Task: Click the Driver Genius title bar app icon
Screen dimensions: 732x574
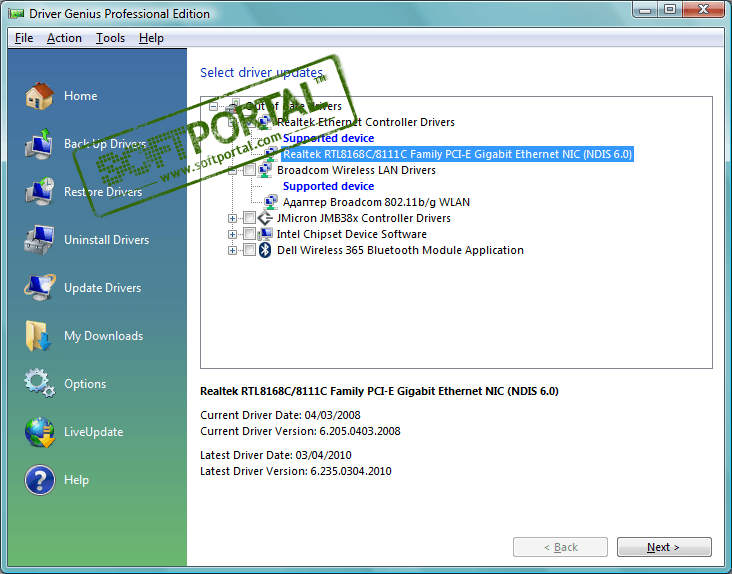Action: pos(16,14)
